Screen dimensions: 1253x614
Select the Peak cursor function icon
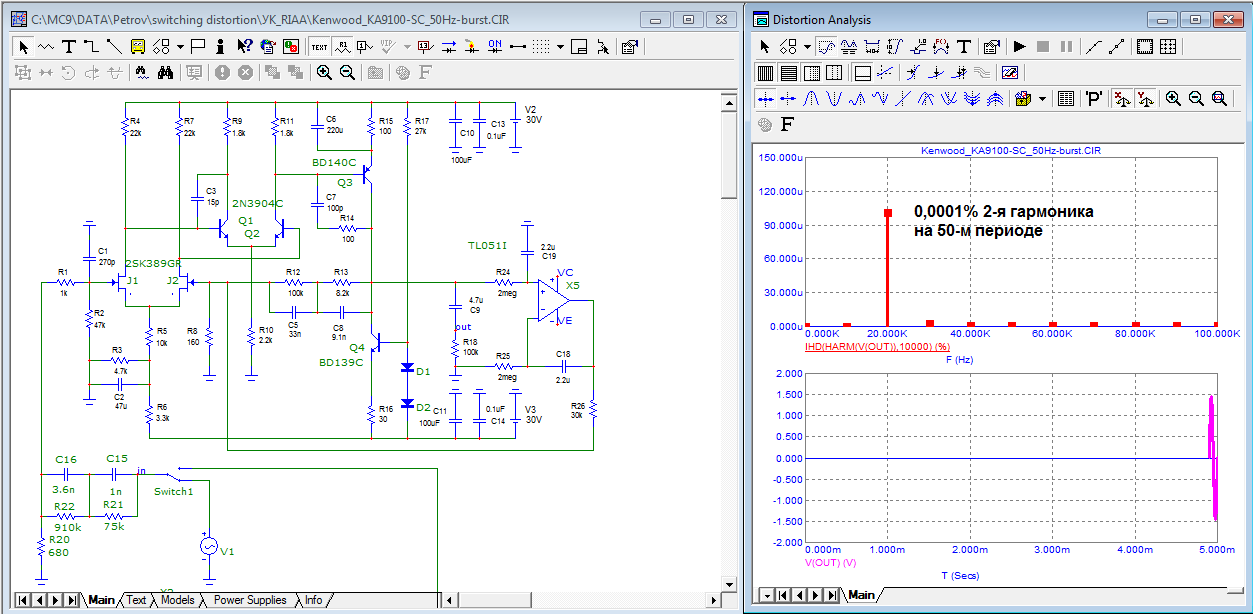pyautogui.click(x=811, y=98)
